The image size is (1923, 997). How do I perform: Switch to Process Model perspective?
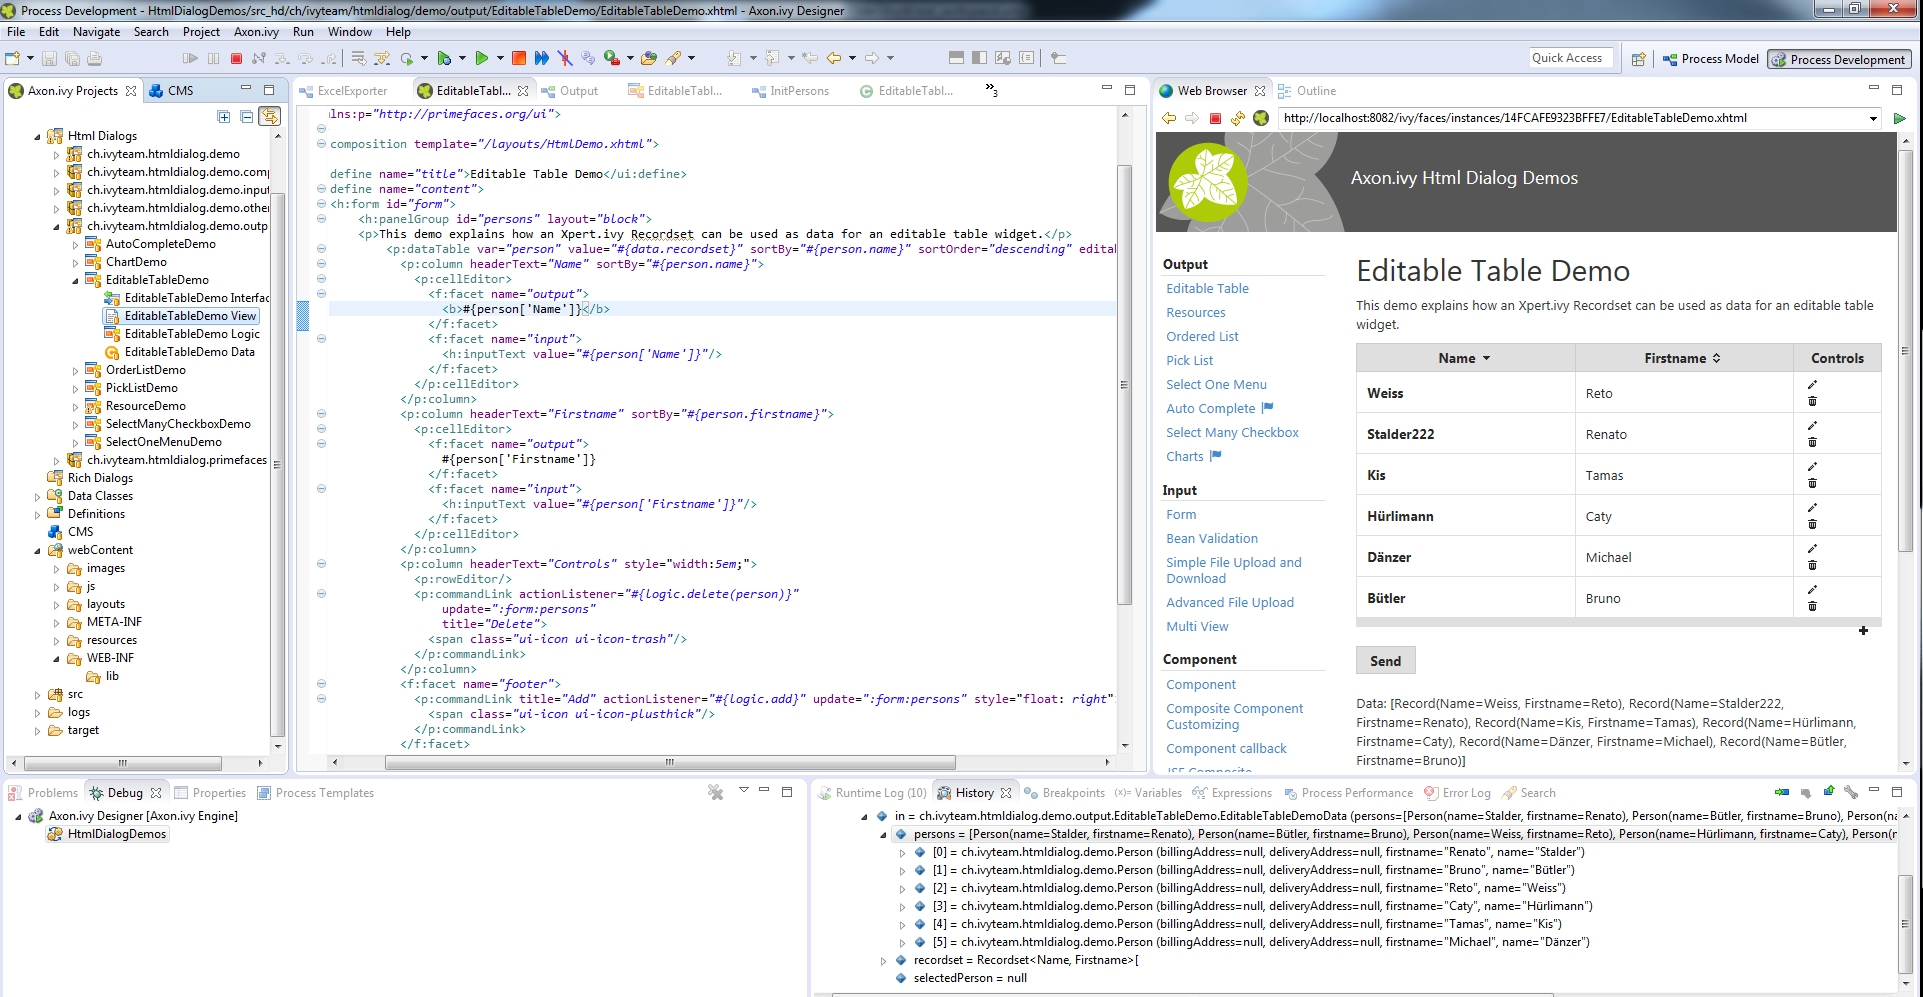pos(1710,59)
